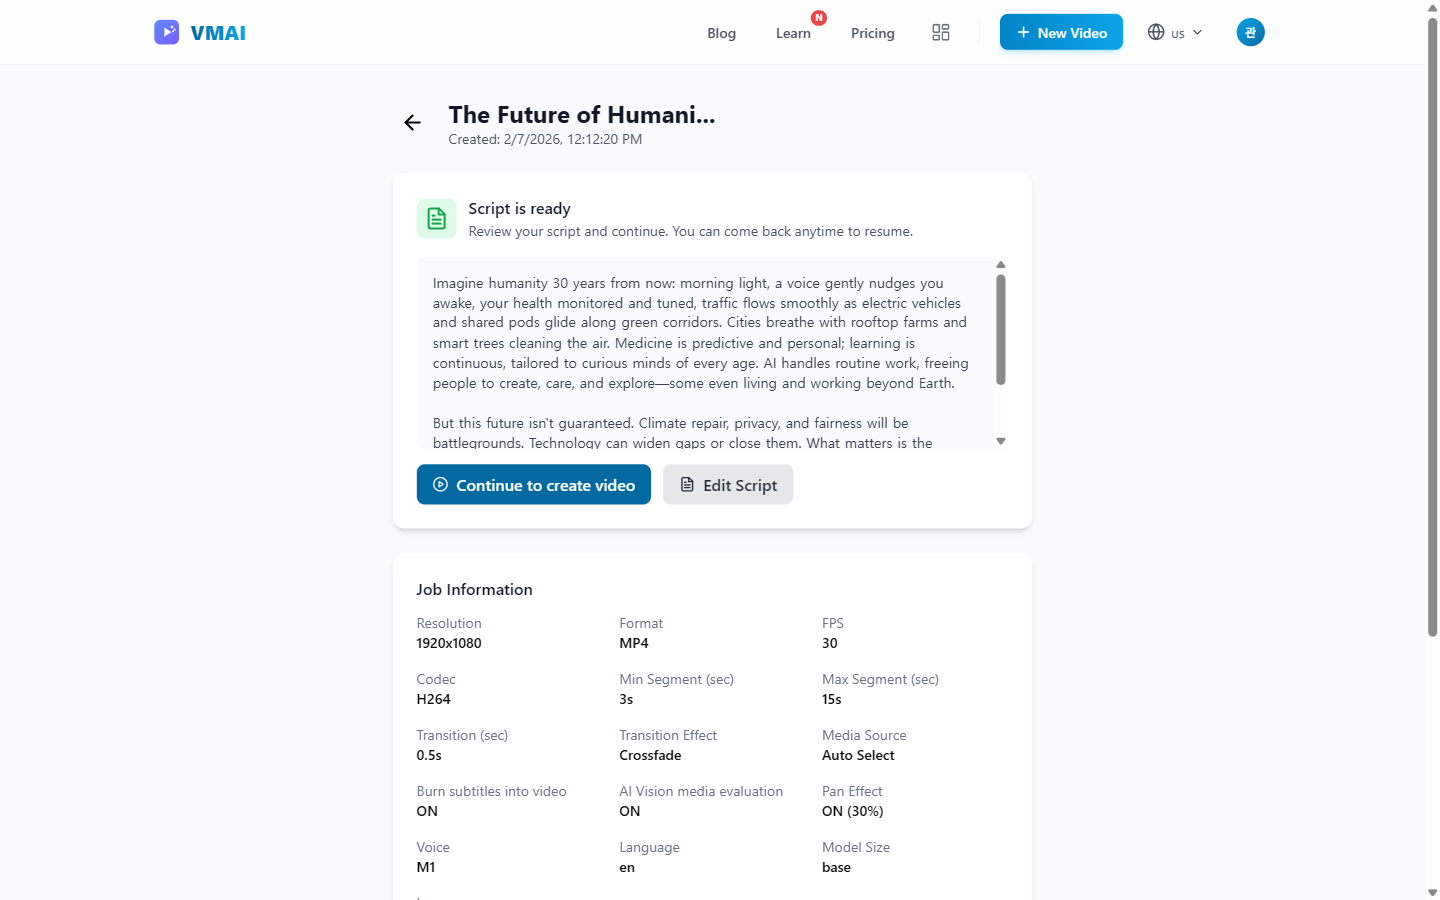Click the edit pencil icon on Edit Script
1440x900 pixels.
point(686,484)
